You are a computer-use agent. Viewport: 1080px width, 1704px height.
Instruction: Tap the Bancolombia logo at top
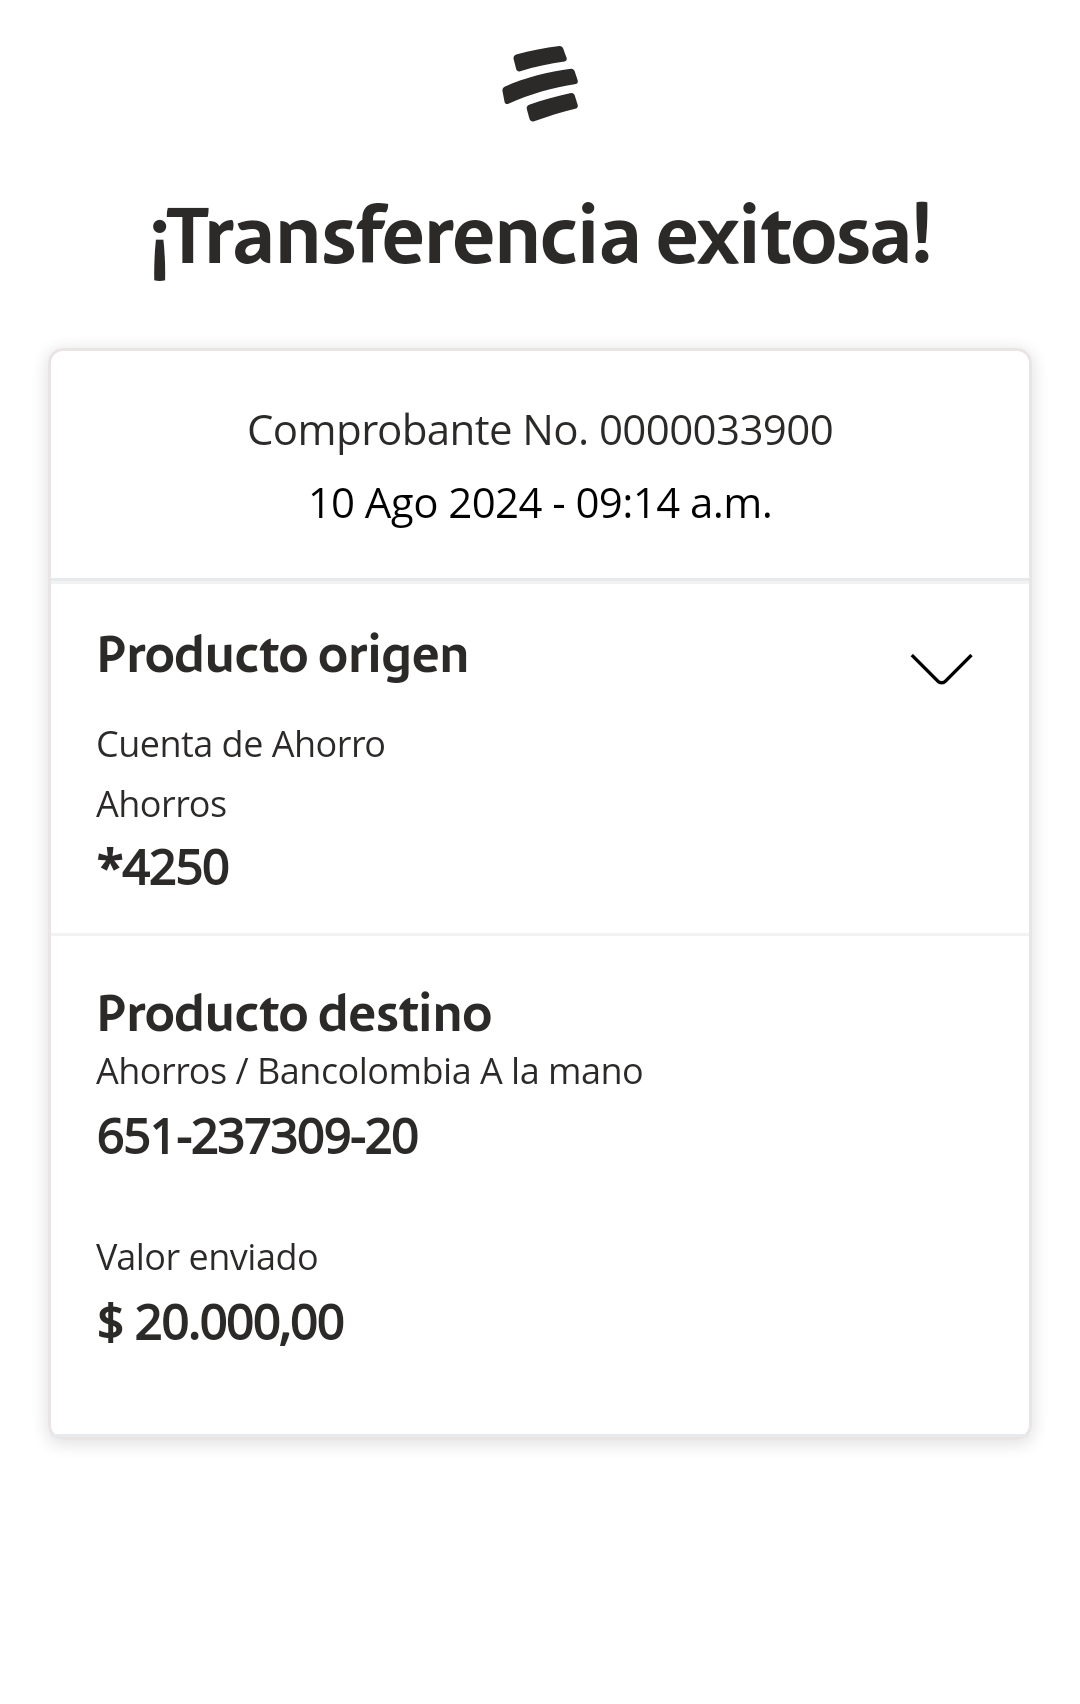(x=540, y=83)
